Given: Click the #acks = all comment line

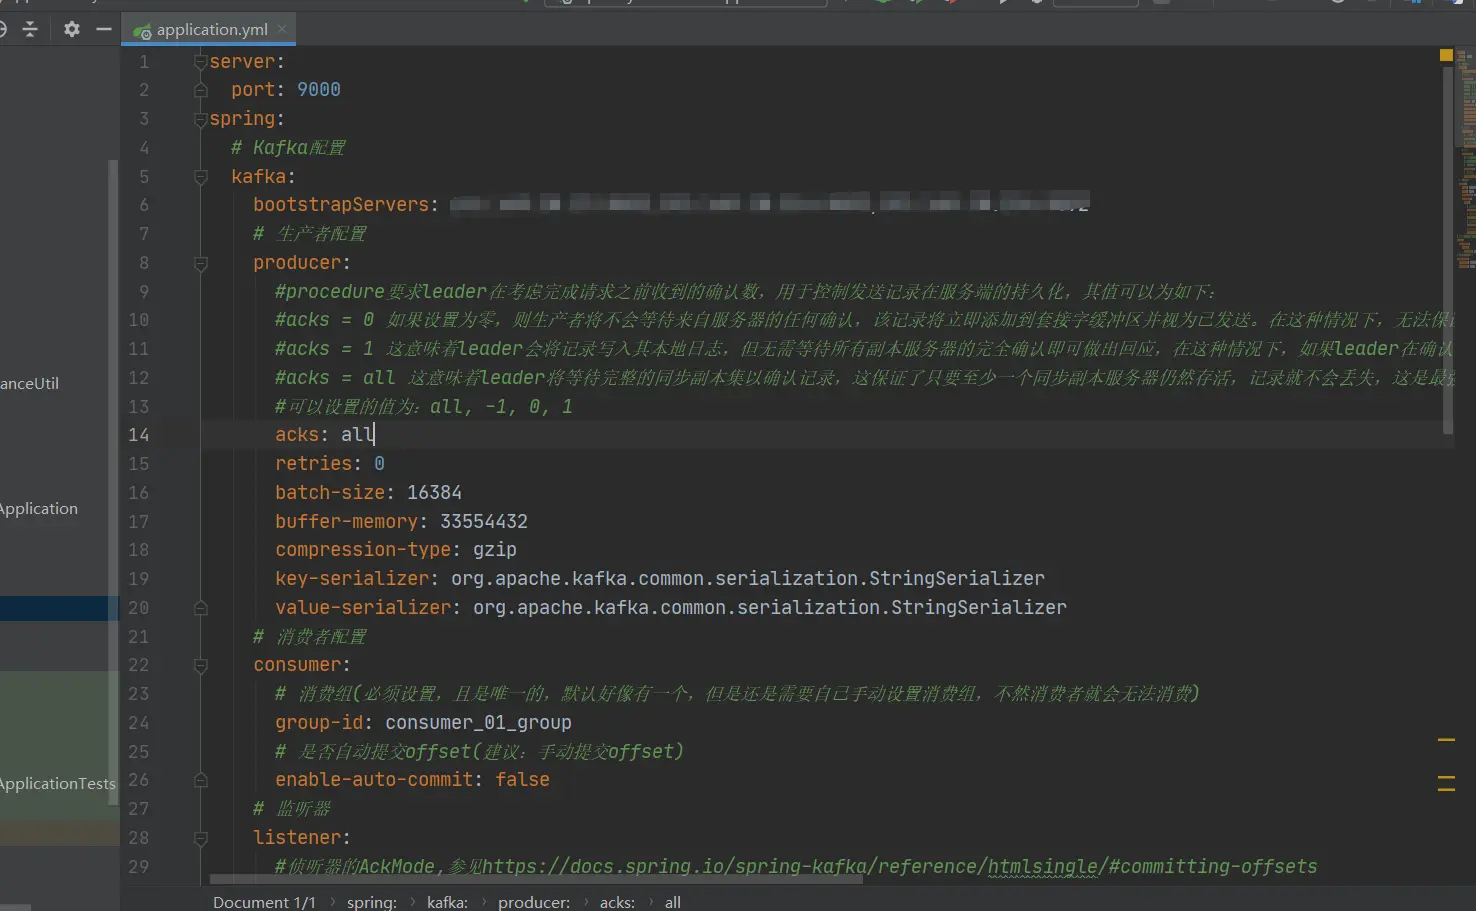Looking at the screenshot, I should click(865, 378).
